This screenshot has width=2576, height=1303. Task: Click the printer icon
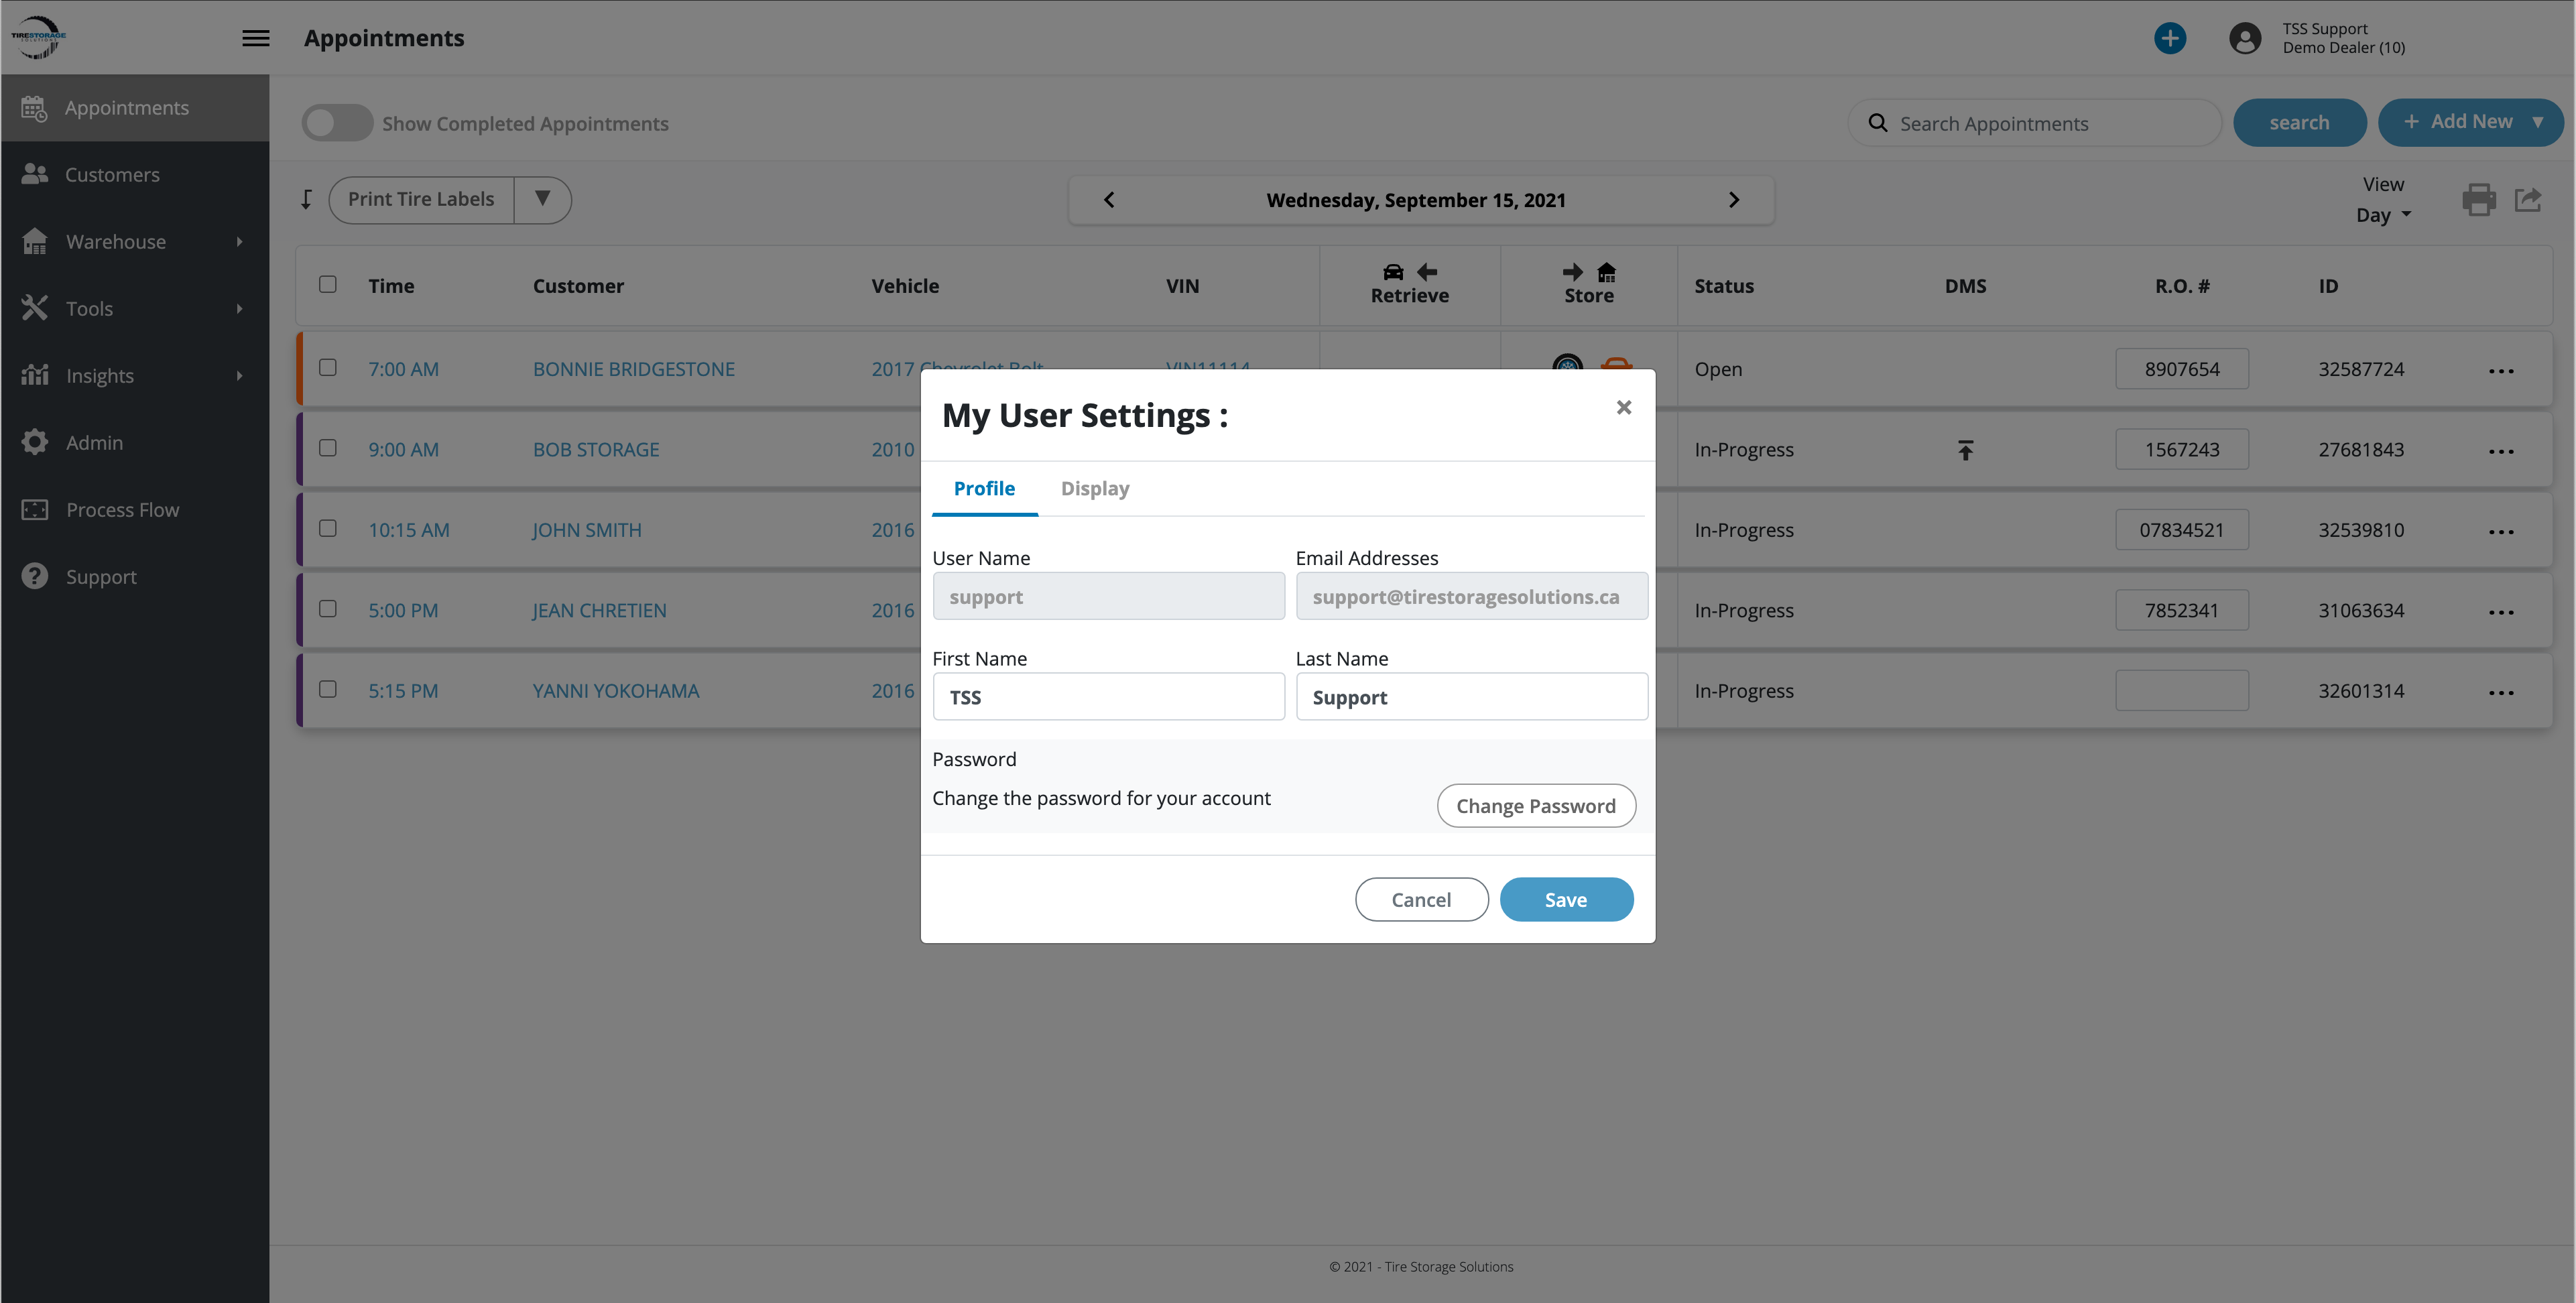coord(2478,200)
